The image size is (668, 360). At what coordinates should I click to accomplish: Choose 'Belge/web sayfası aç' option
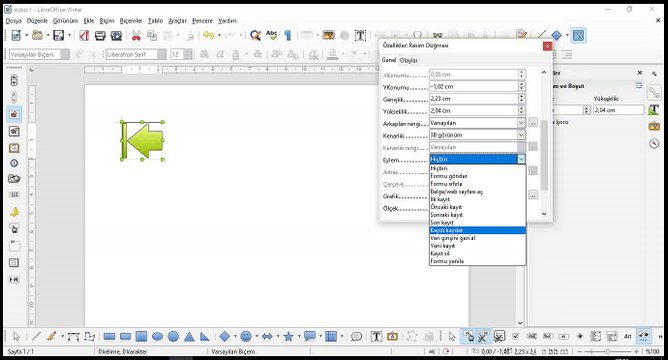pyautogui.click(x=477, y=192)
